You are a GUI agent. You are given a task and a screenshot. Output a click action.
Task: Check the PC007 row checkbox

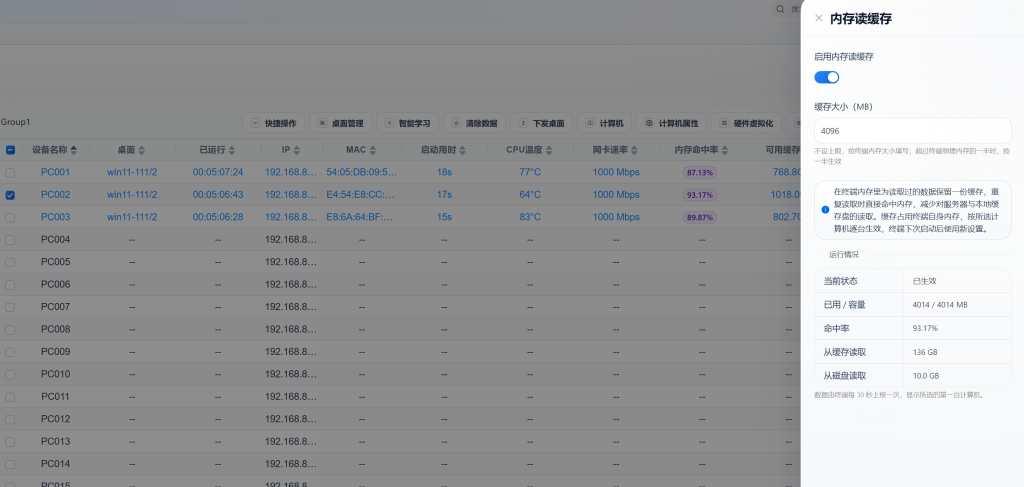[10, 307]
